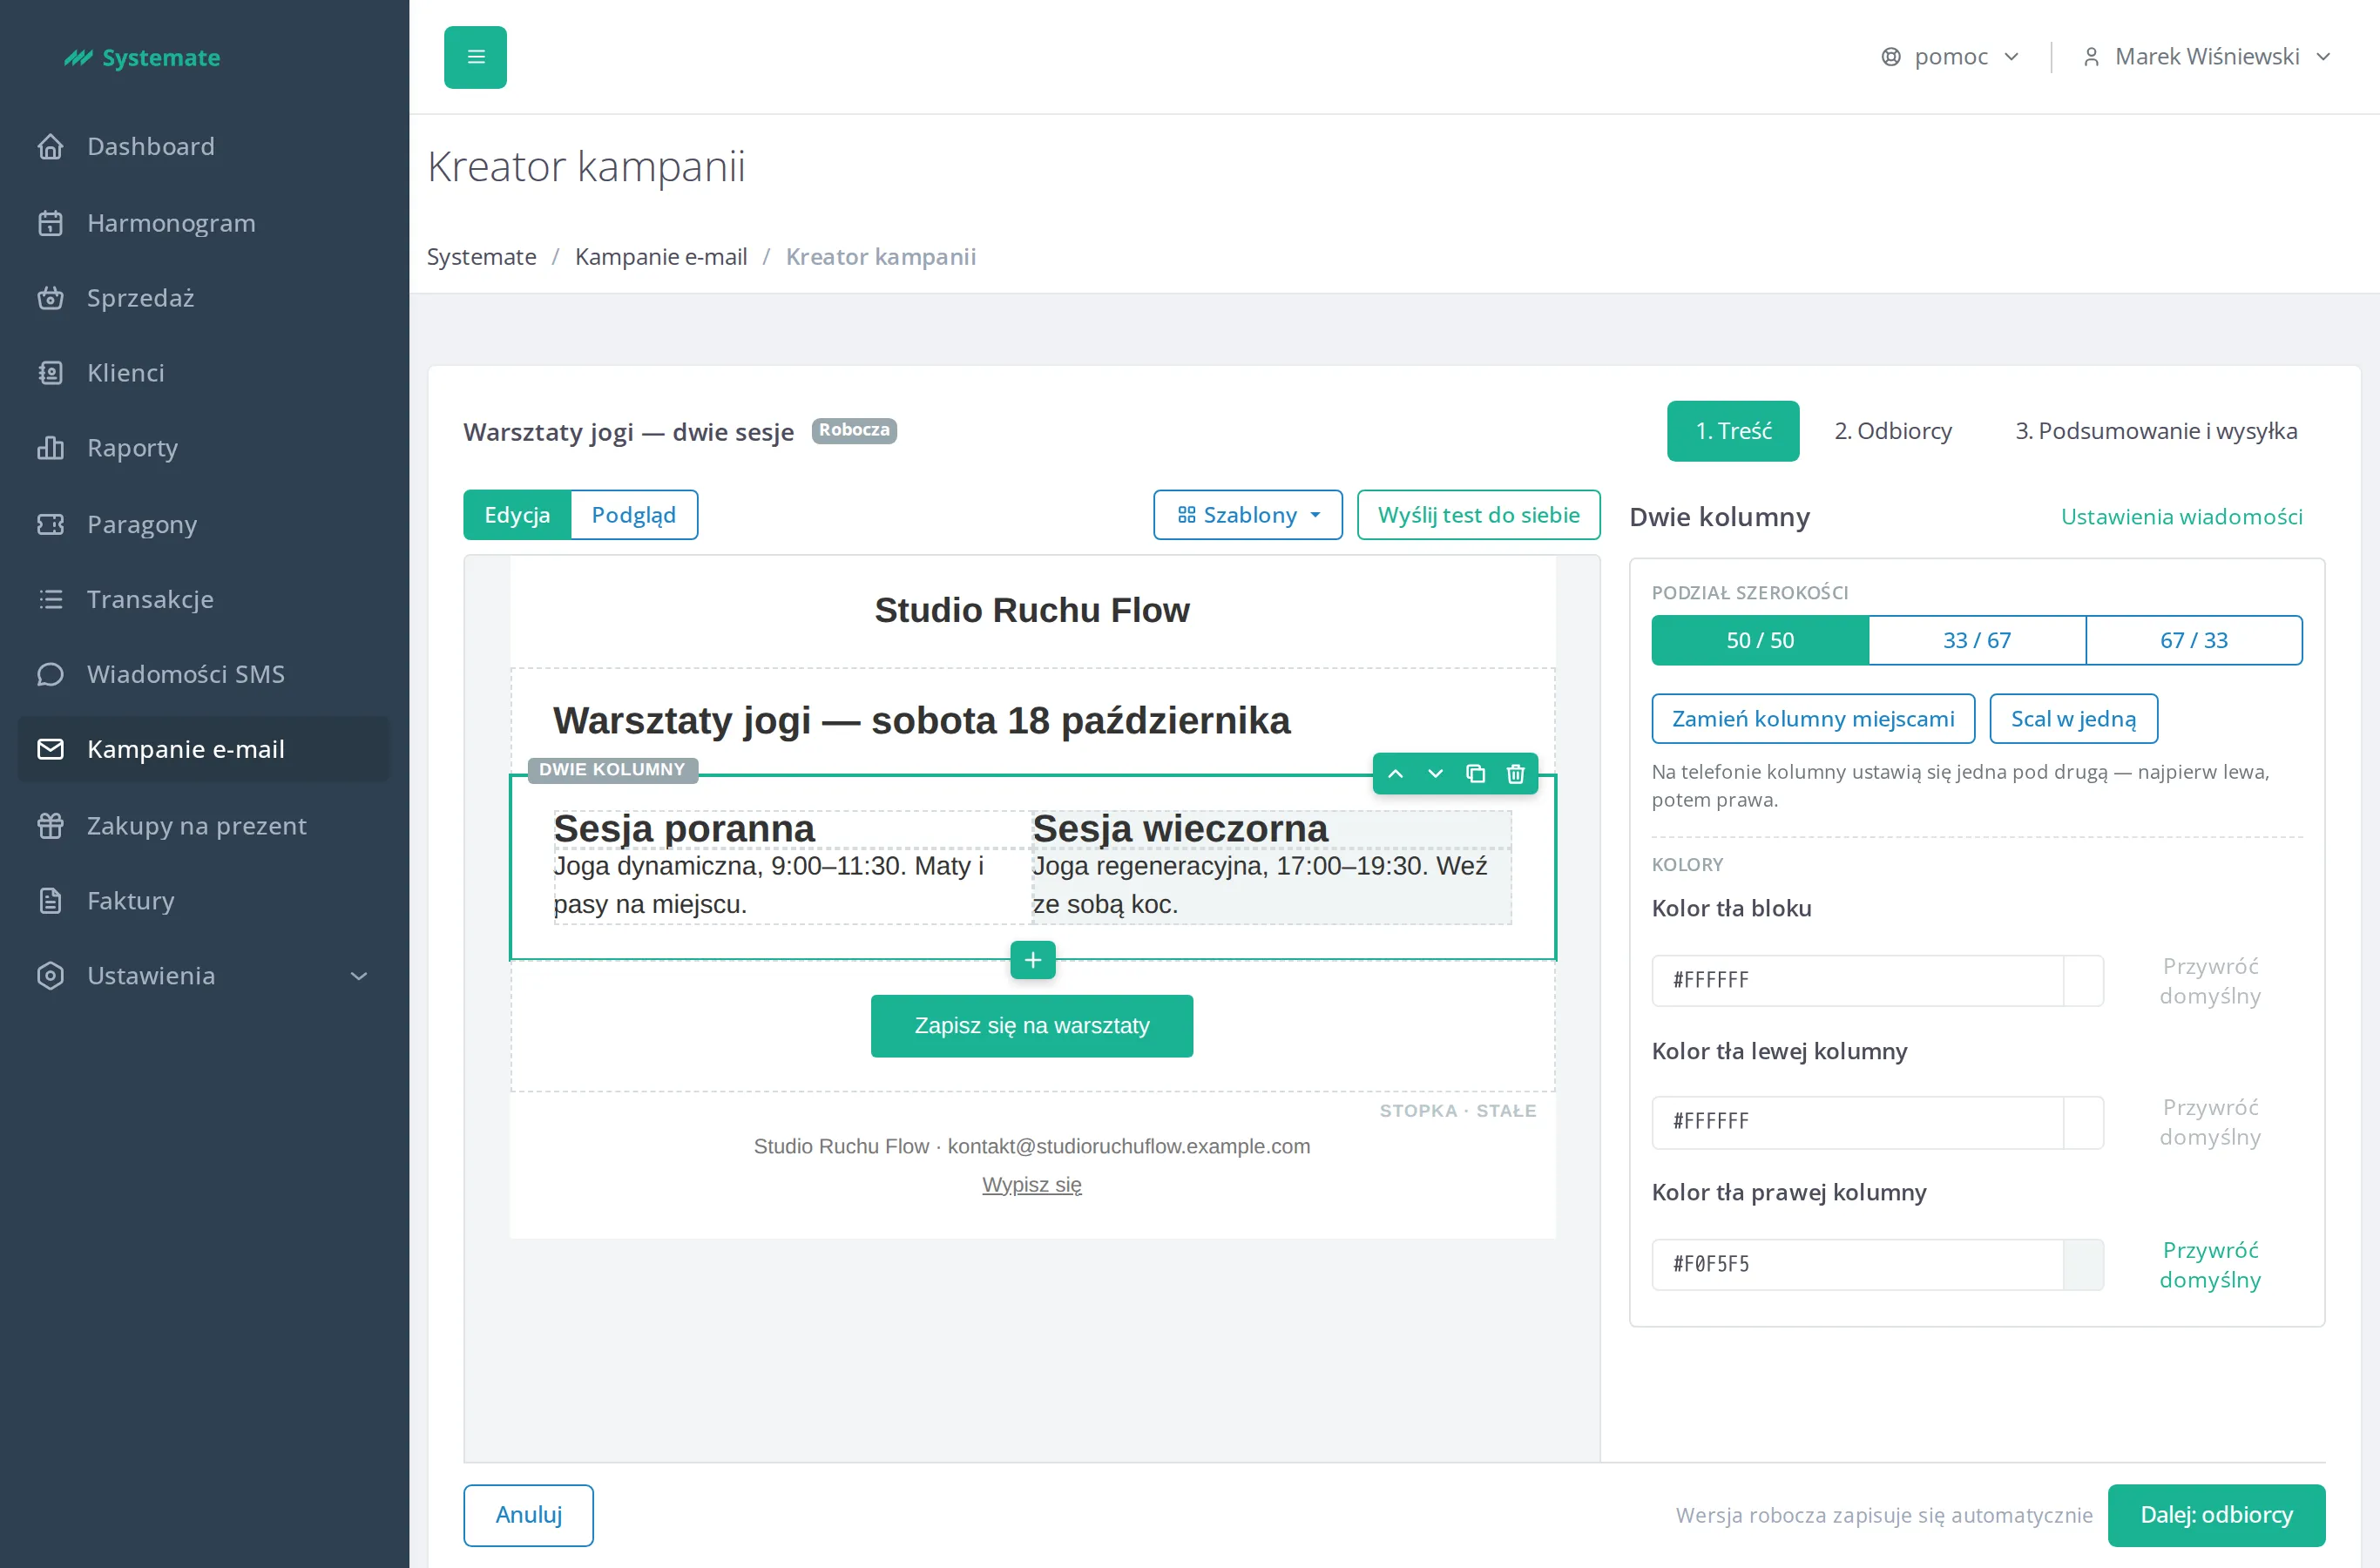2380x1568 pixels.
Task: Click the Anuluj button
Action: click(x=528, y=1515)
